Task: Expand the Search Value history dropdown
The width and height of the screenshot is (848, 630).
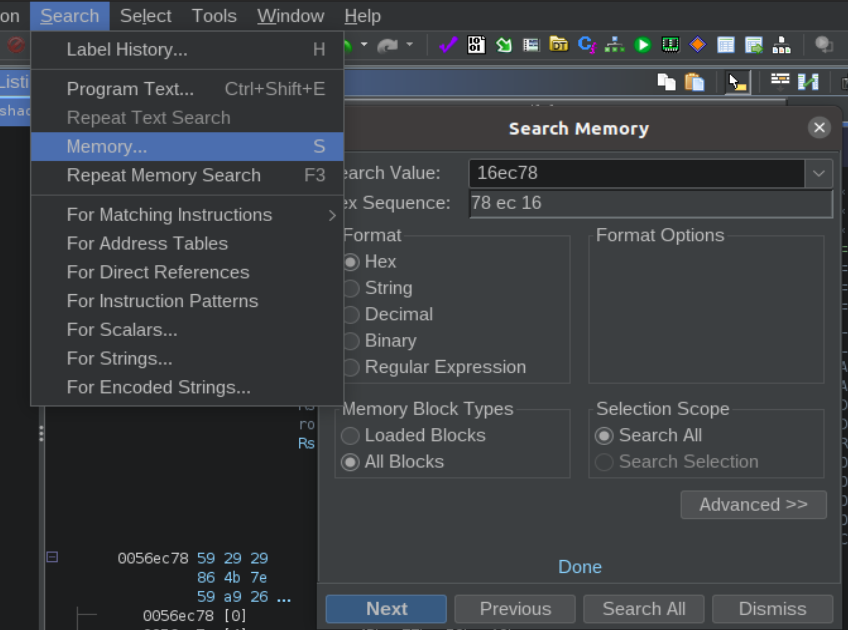Action: coord(818,174)
